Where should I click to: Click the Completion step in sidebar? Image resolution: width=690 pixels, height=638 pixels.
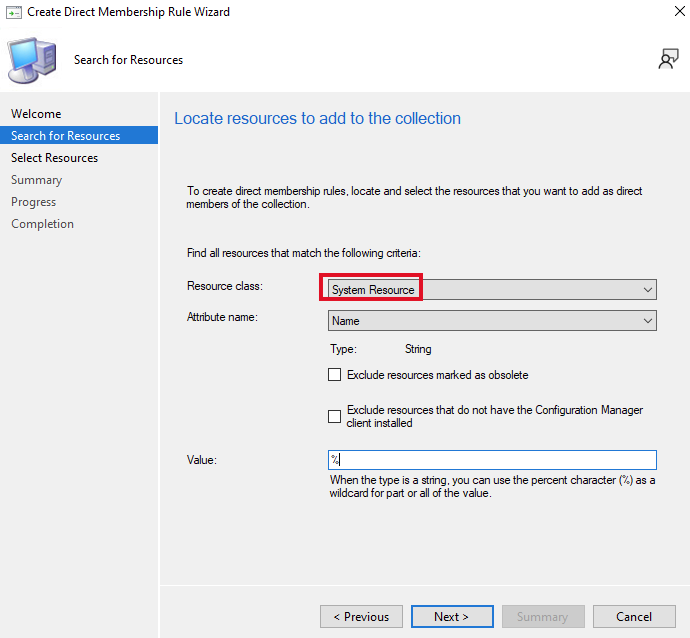coord(43,224)
